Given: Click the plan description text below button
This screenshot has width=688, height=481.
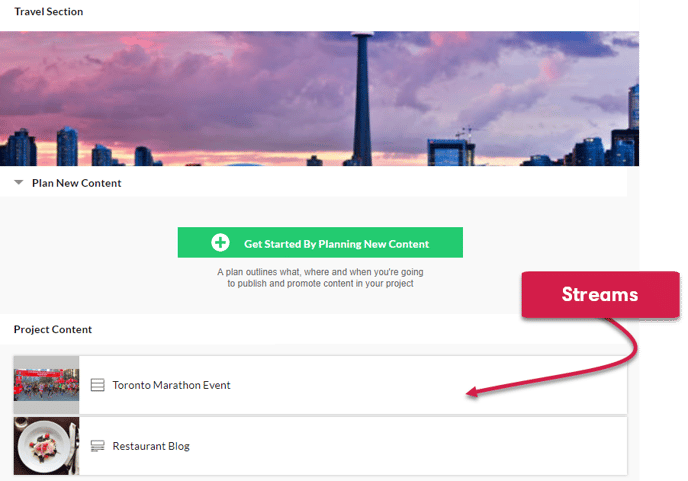Looking at the screenshot, I should click(x=320, y=277).
